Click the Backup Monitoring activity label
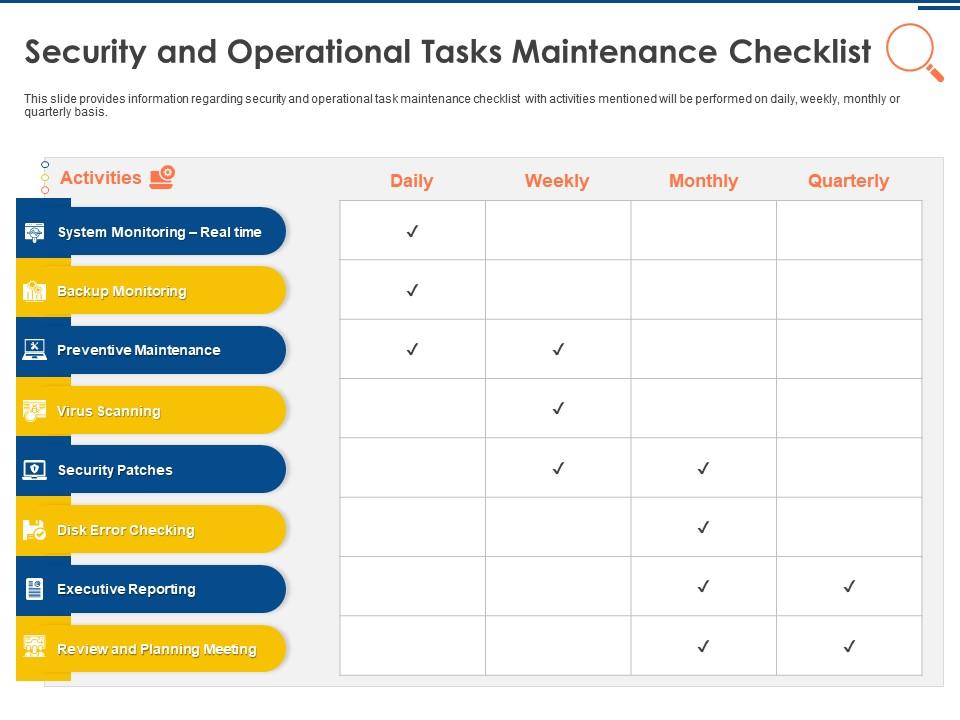This screenshot has height=720, width=960. click(122, 291)
